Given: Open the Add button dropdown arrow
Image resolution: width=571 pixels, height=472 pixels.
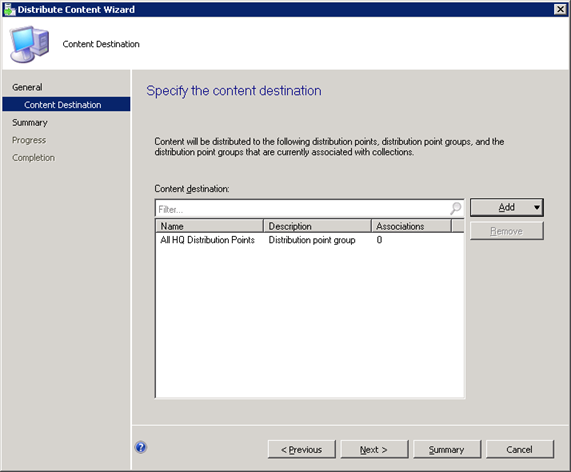Looking at the screenshot, I should click(x=536, y=207).
